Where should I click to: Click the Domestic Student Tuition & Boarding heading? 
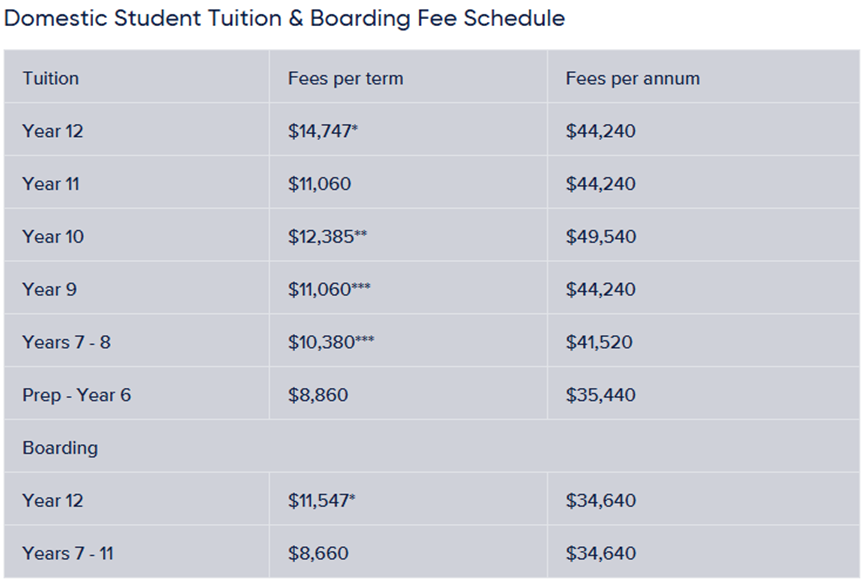coord(284,18)
